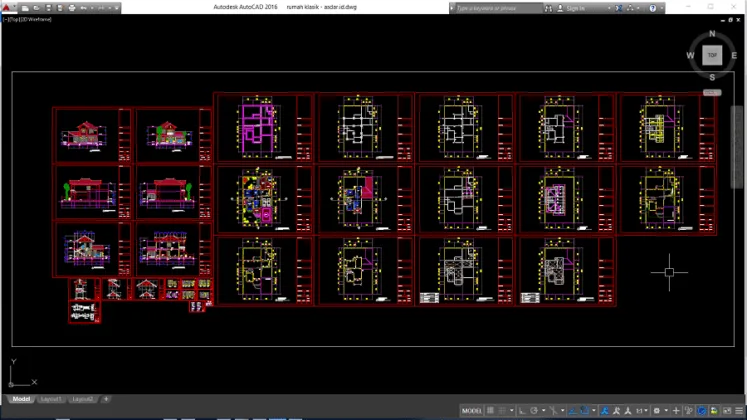The image size is (747, 420).
Task: Expand the Quick Access Toolbar customize arrow
Action: 116,8
